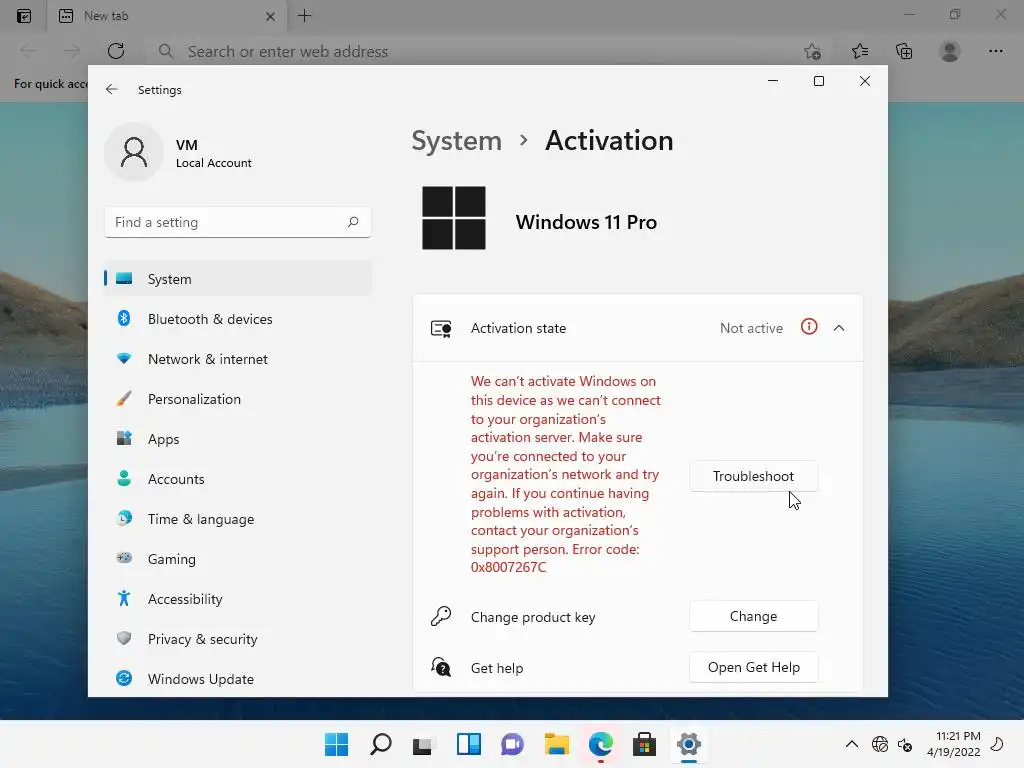Click the Open Get Help button

click(754, 667)
